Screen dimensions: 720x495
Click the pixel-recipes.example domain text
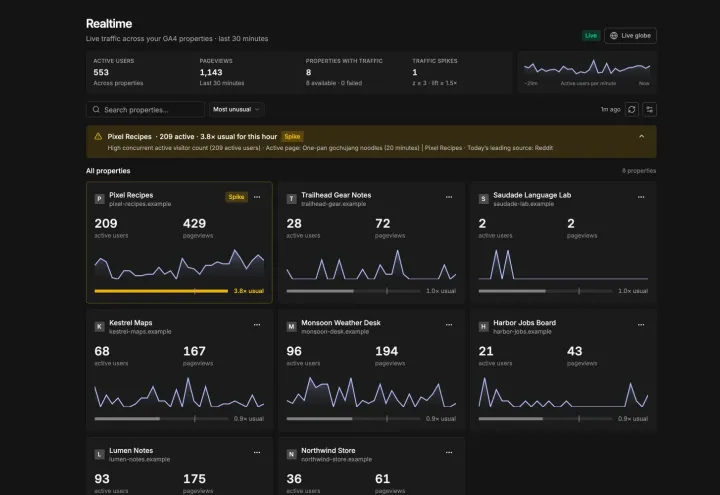click(x=140, y=204)
